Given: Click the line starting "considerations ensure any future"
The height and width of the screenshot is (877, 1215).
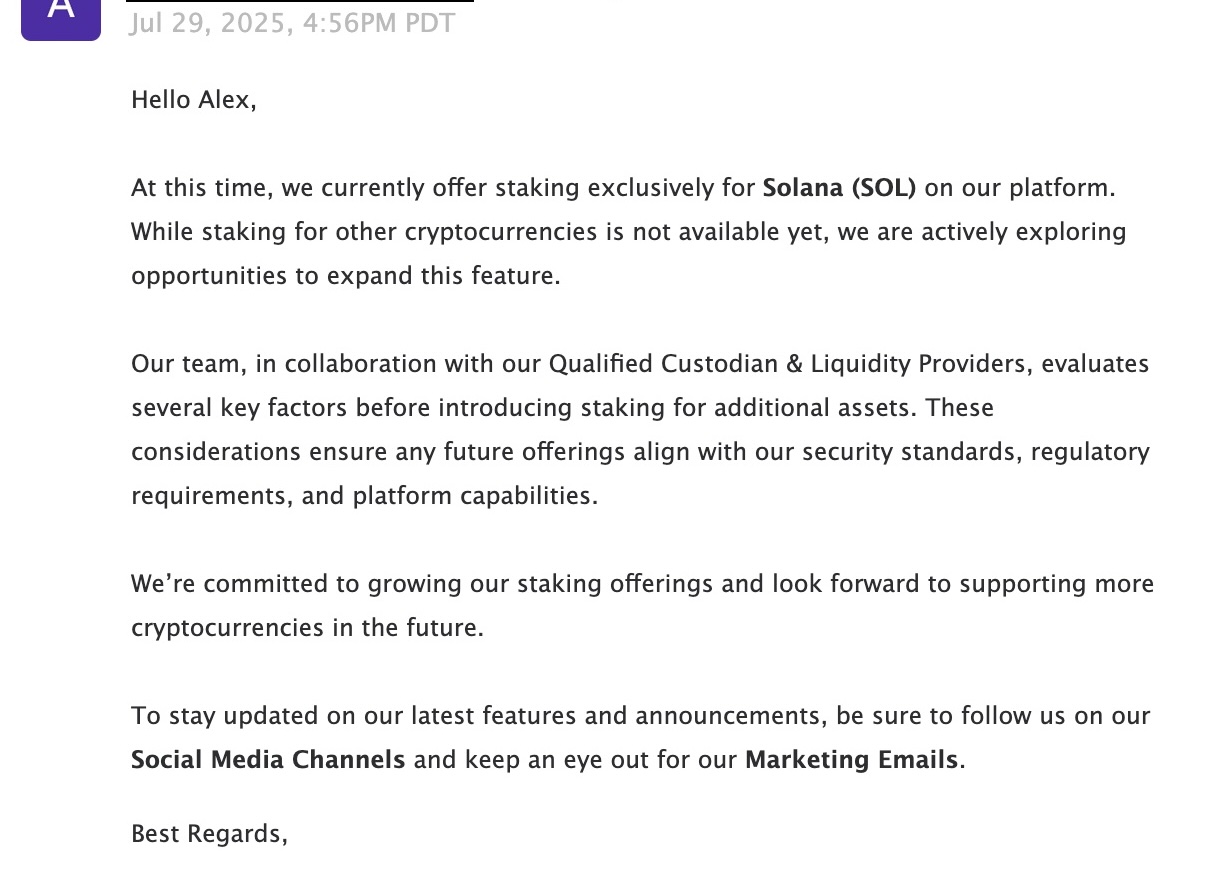Looking at the screenshot, I should pos(640,452).
